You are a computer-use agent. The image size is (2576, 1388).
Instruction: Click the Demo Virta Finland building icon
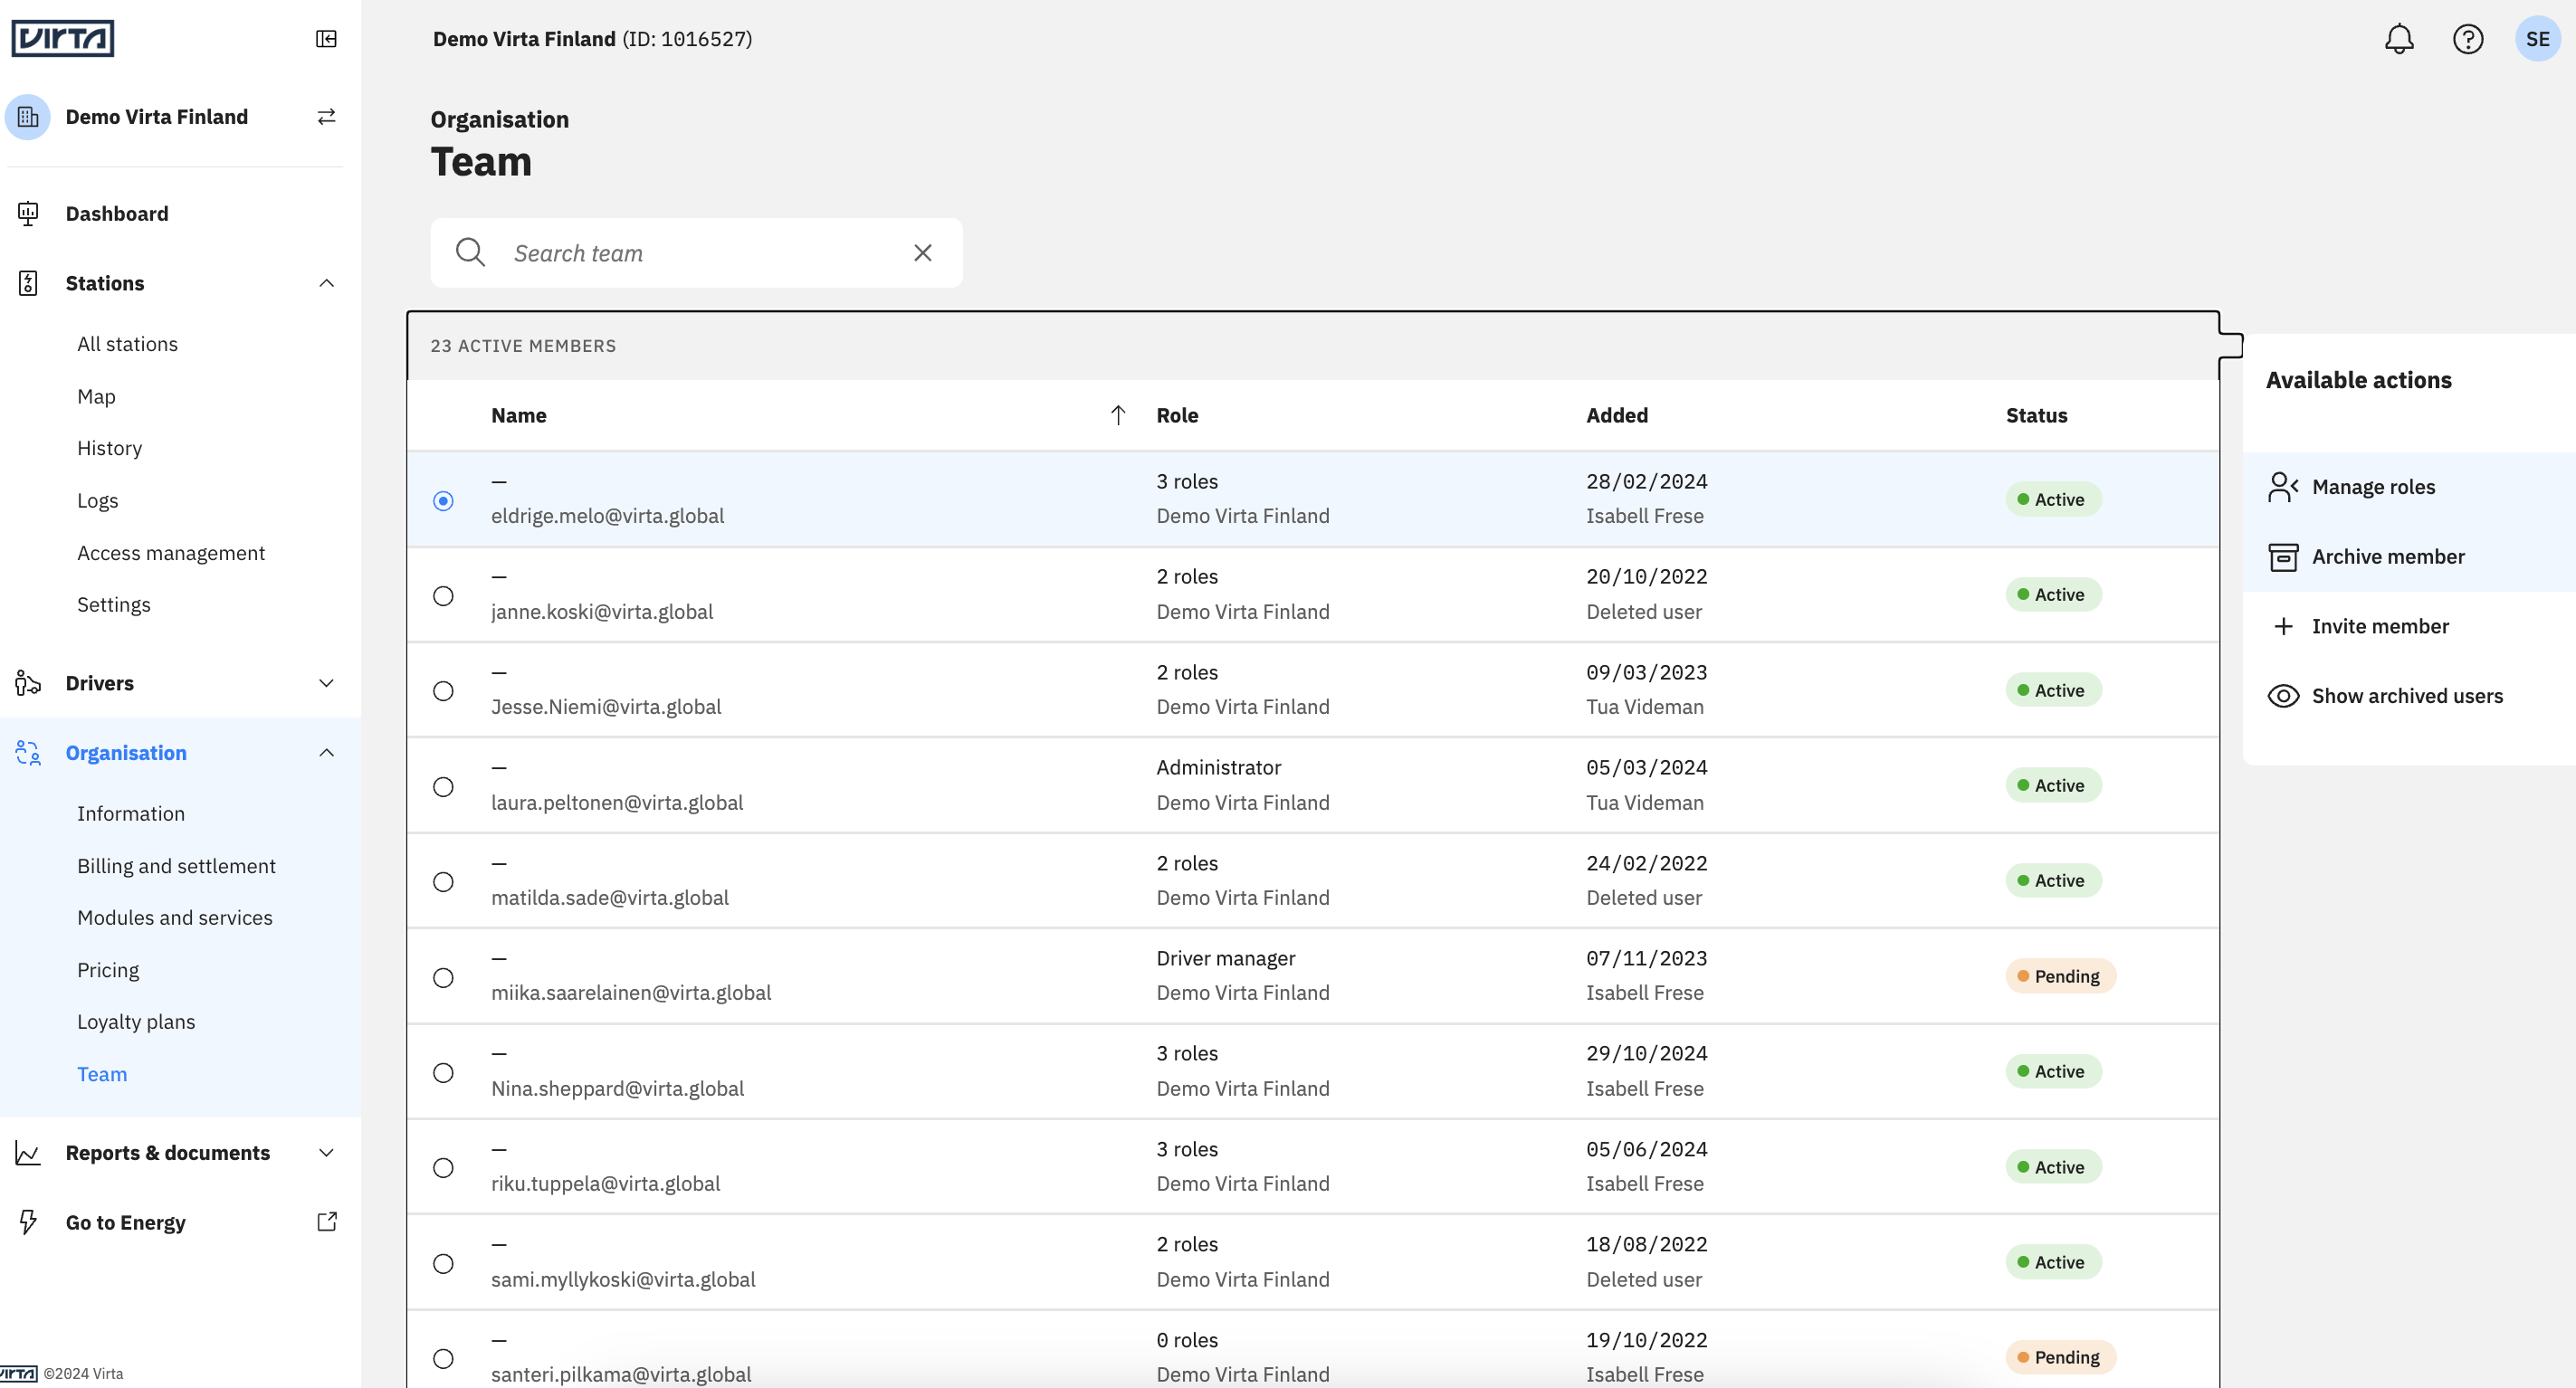[28, 117]
